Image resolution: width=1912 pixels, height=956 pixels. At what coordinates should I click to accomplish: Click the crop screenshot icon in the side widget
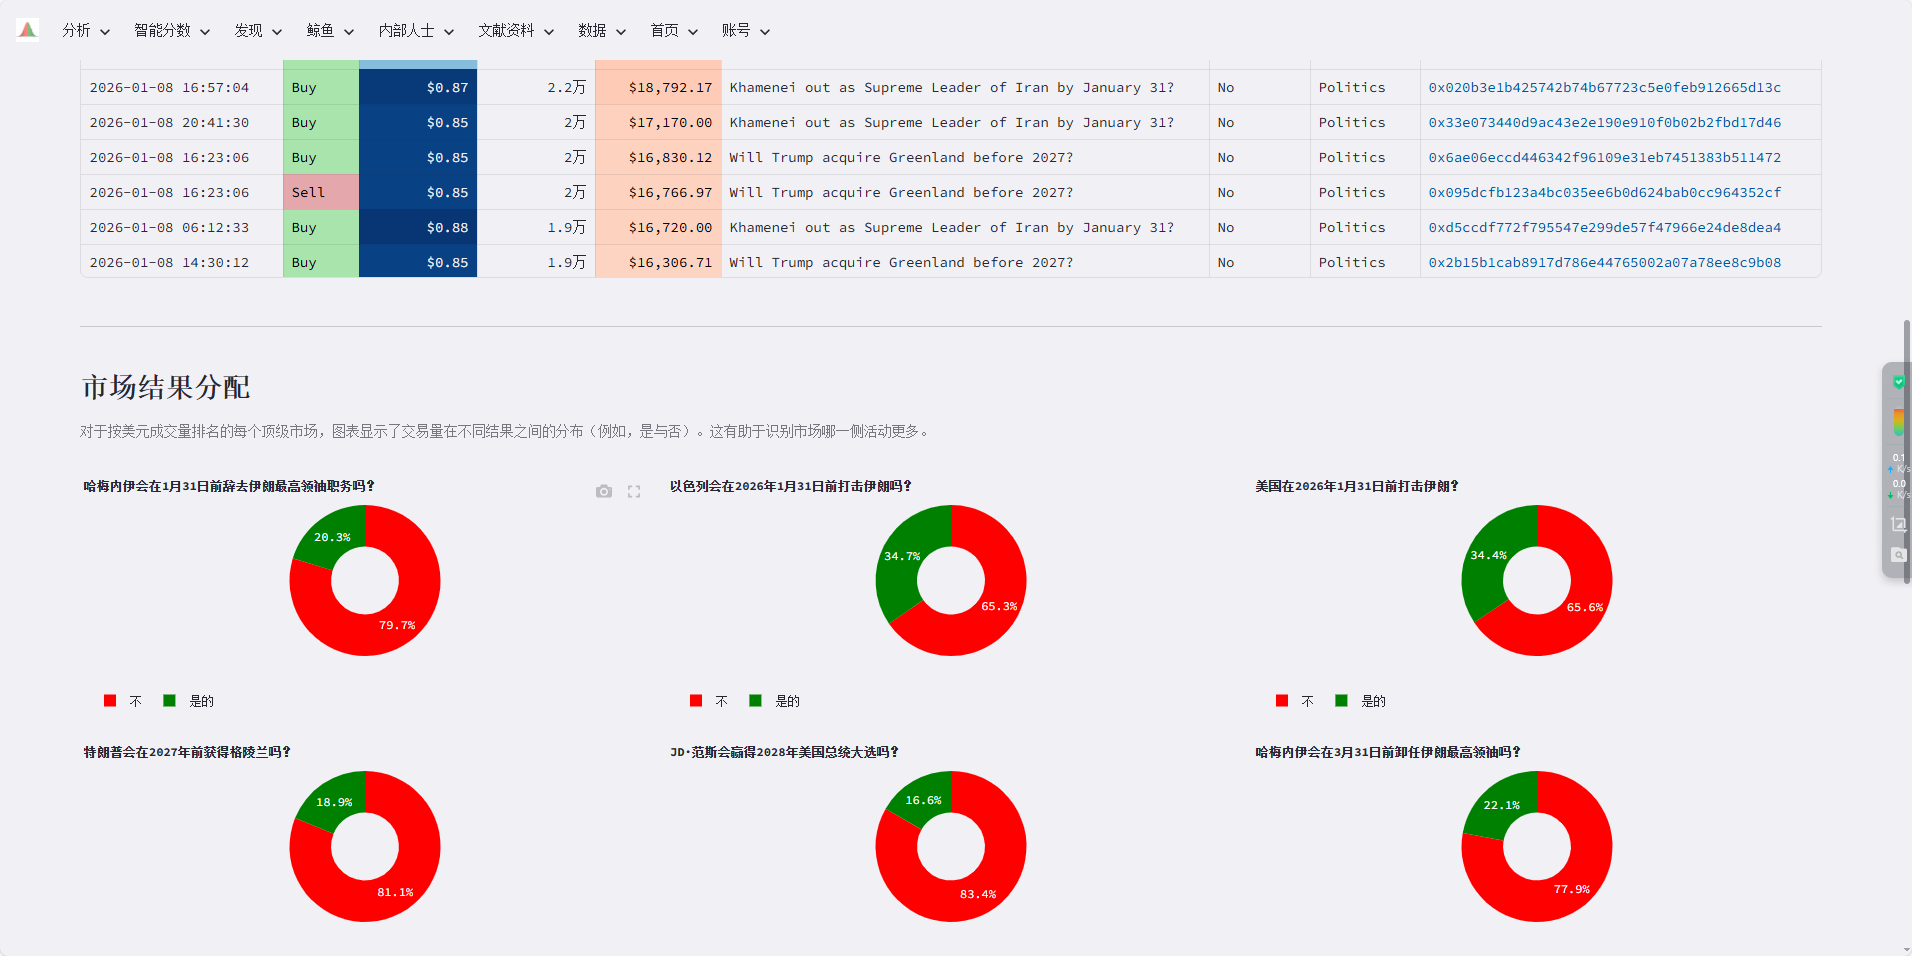(1898, 524)
